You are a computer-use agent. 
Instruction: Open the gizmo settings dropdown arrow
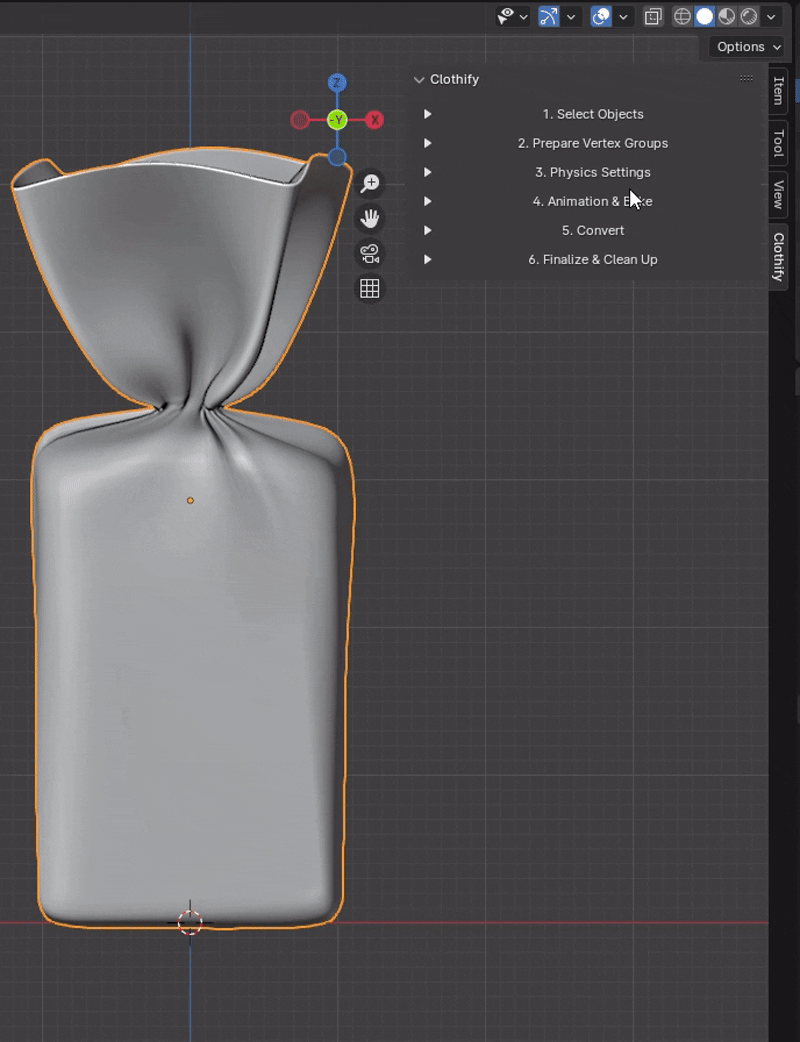(571, 17)
